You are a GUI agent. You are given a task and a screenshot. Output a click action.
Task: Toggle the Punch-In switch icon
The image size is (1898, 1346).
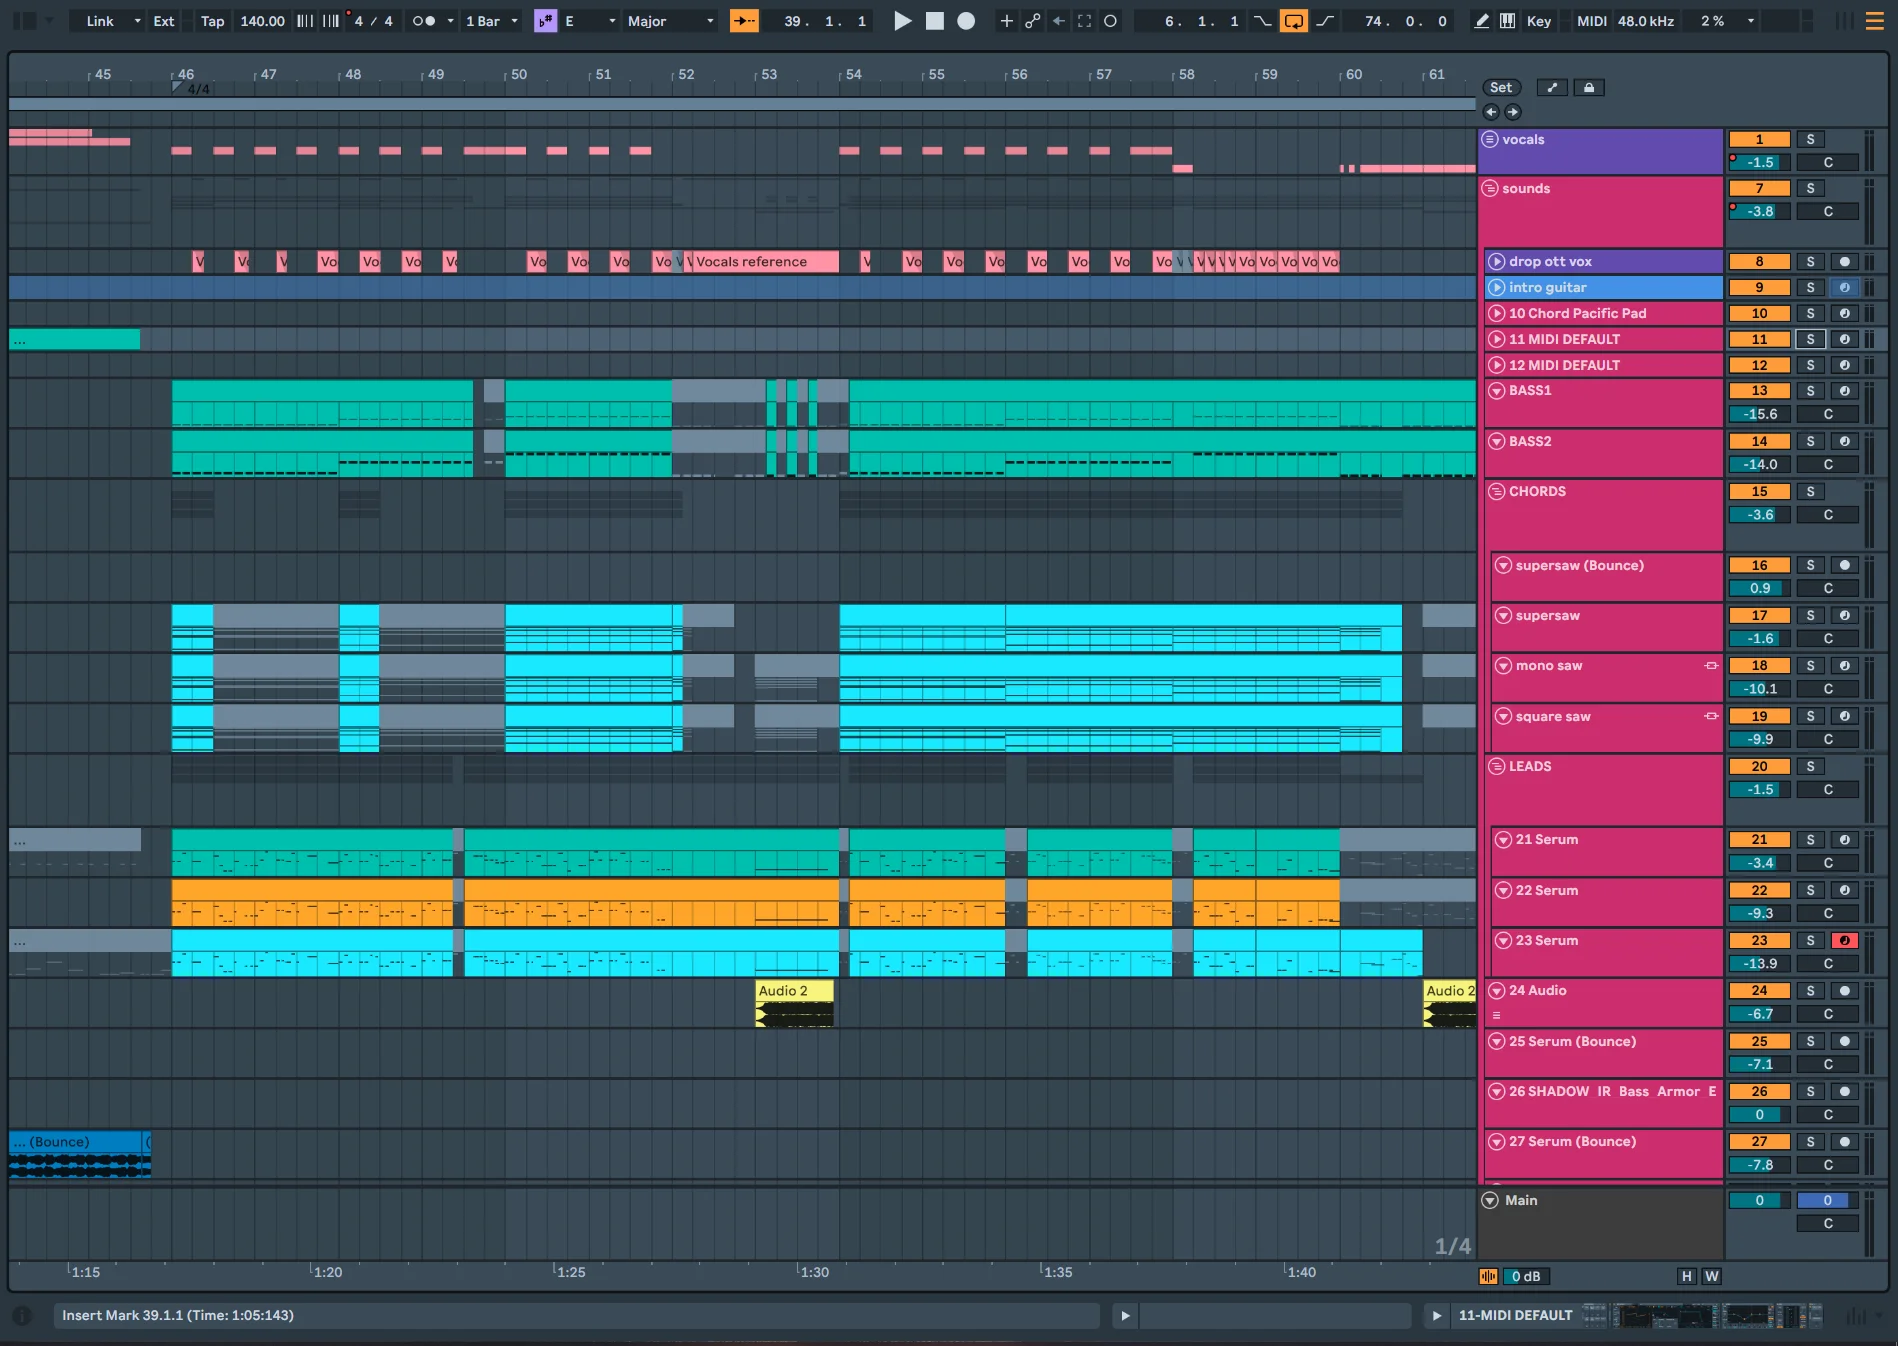pyautogui.click(x=1264, y=21)
